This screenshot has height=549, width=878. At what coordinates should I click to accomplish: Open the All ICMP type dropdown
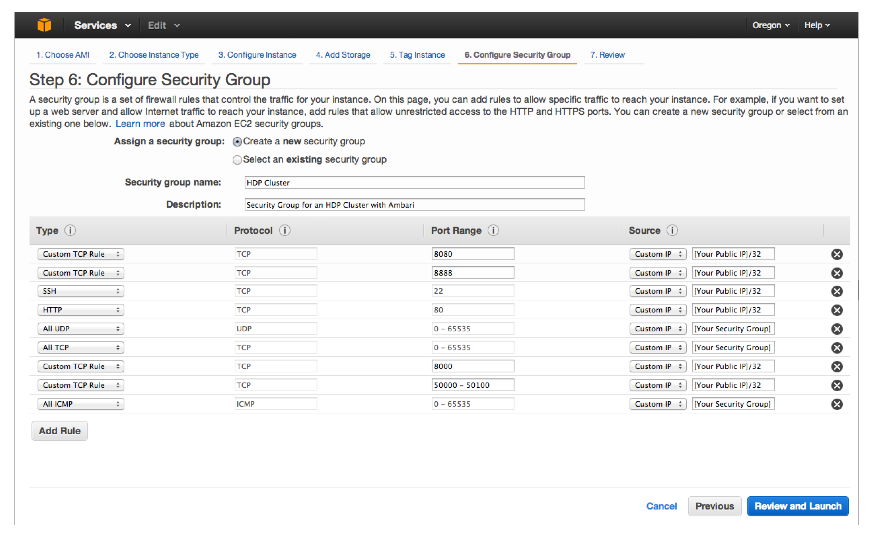(81, 404)
